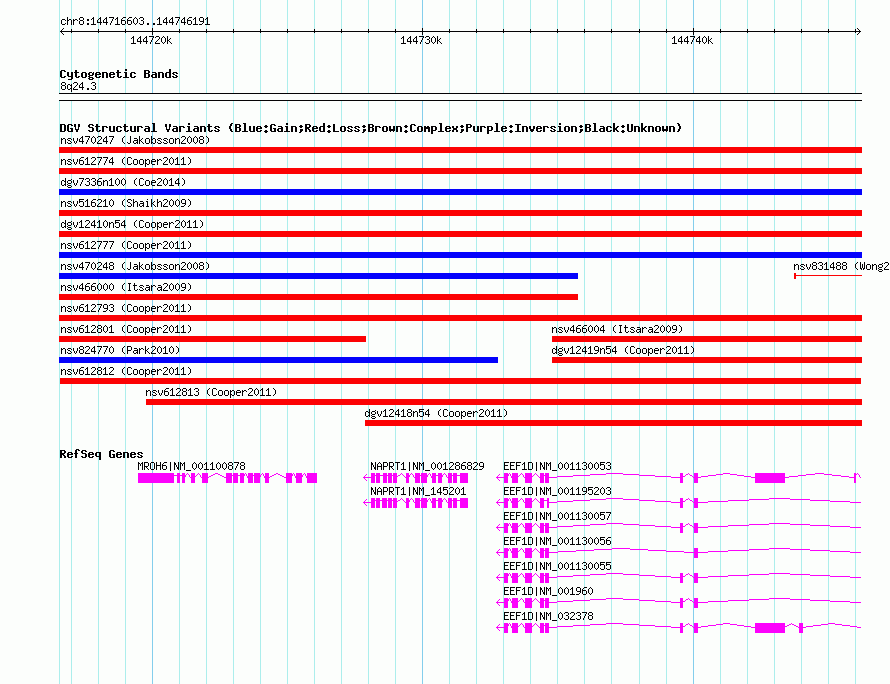
Task: Click the dgv12410n54 (Cooper2011) label
Action: [132, 224]
